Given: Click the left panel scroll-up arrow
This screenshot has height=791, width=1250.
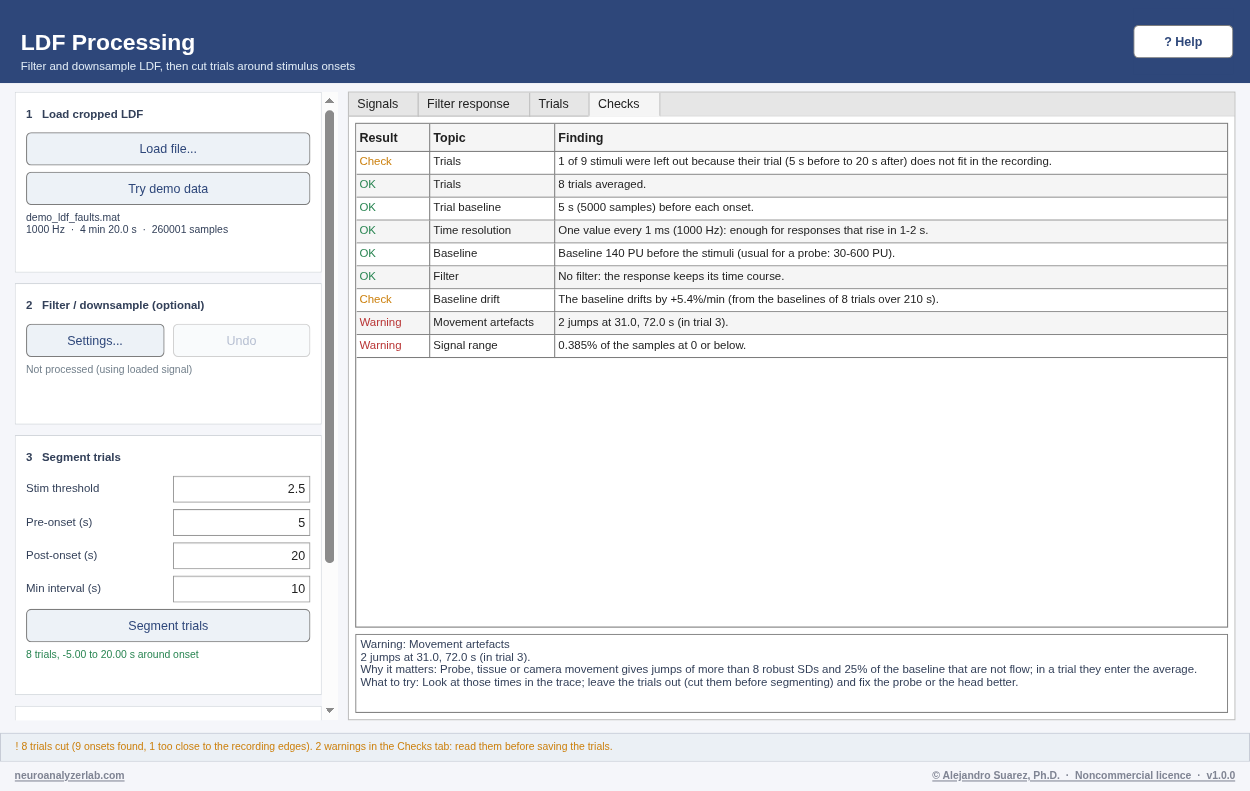Looking at the screenshot, I should (x=329, y=100).
